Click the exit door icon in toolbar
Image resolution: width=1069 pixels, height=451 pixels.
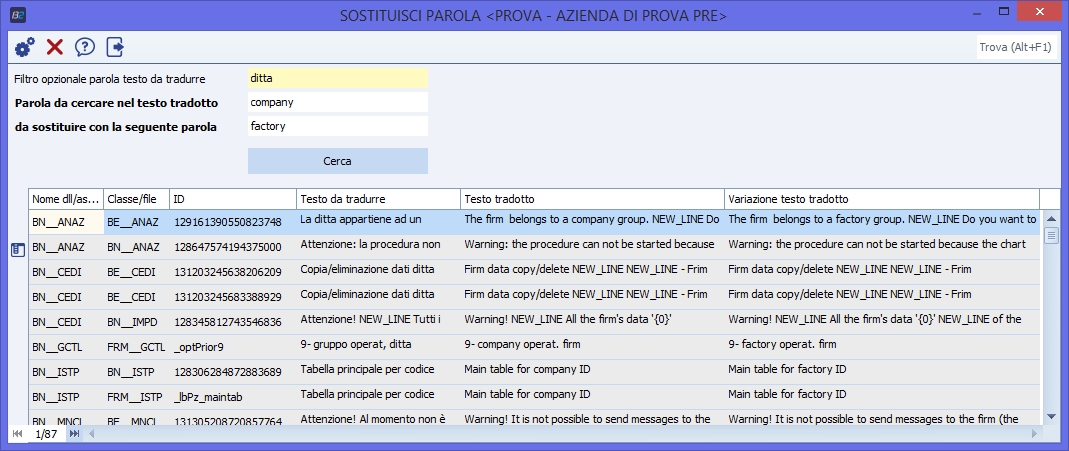tap(115, 47)
